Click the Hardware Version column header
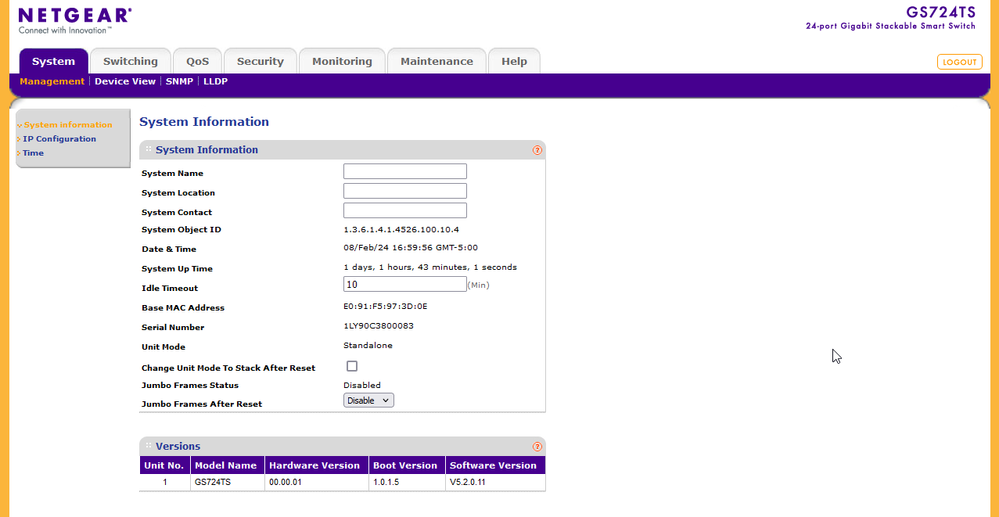 pos(315,465)
